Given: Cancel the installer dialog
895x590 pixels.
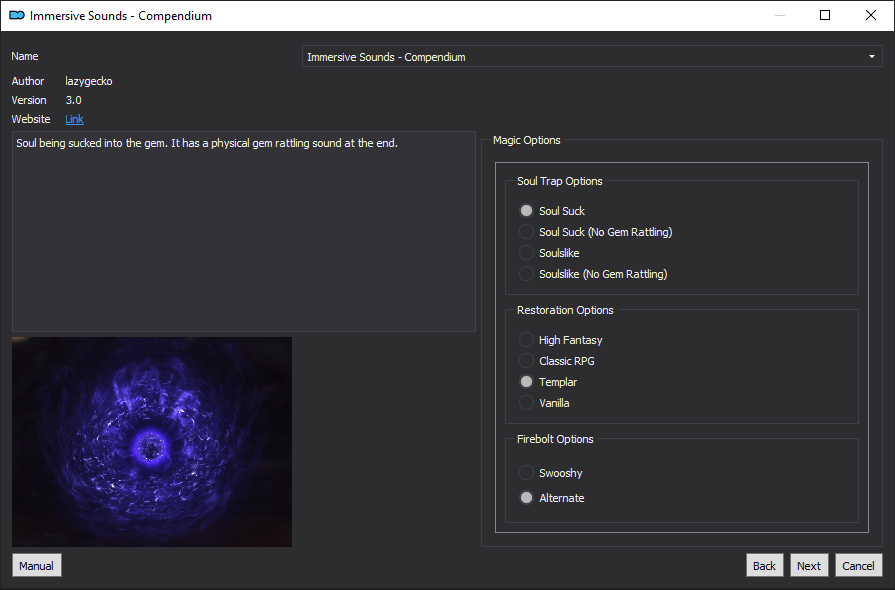Looking at the screenshot, I should [858, 565].
